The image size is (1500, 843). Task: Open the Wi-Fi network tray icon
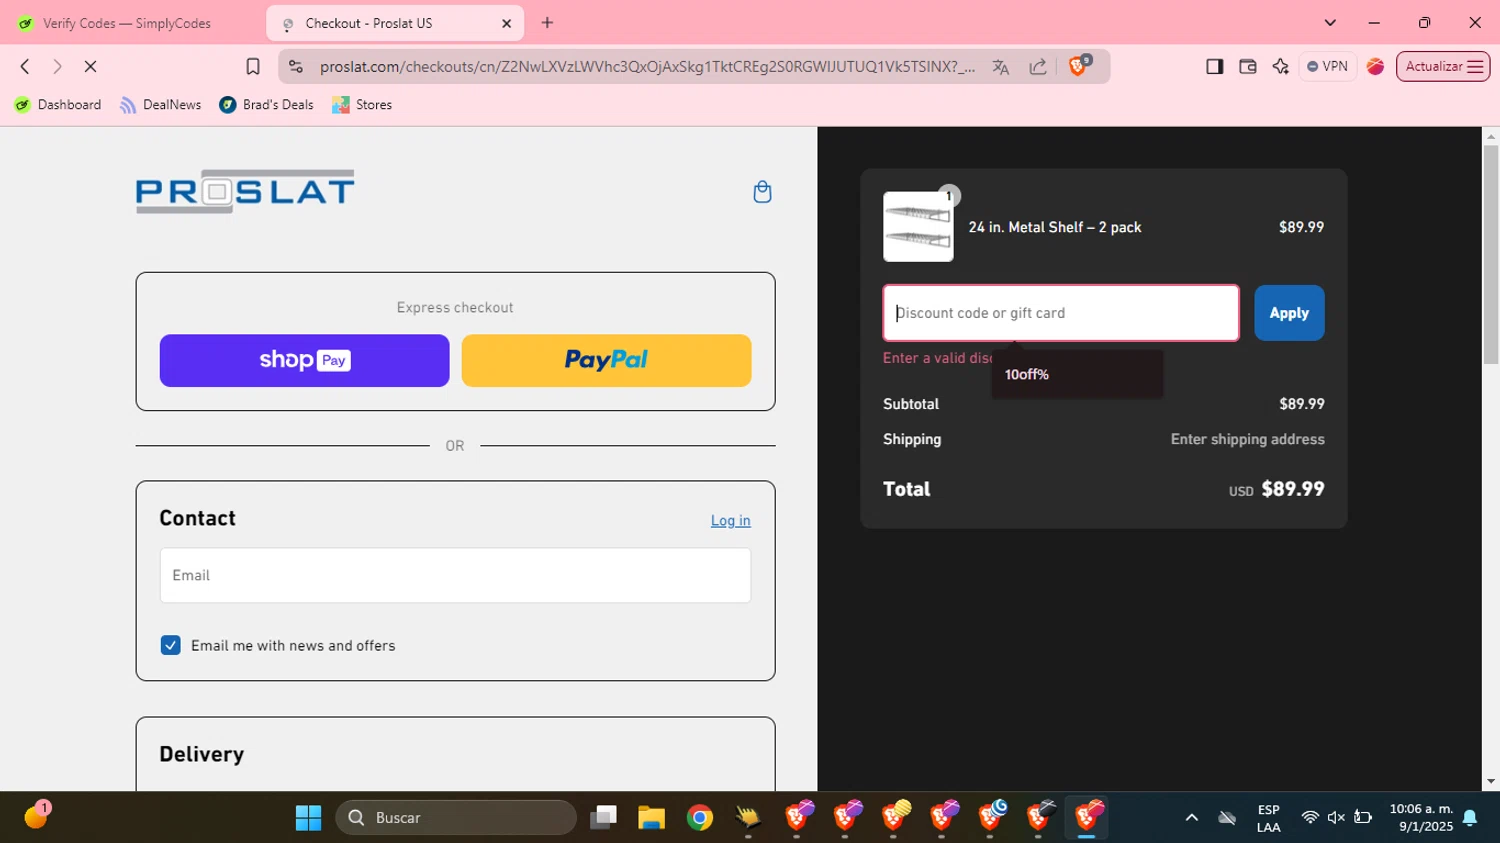(1310, 818)
